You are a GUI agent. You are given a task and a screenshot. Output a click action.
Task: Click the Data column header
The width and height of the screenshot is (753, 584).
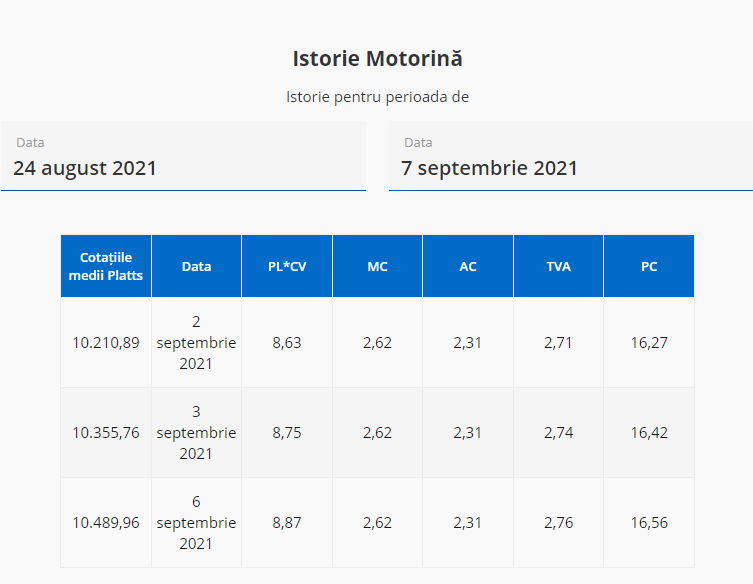coord(196,266)
